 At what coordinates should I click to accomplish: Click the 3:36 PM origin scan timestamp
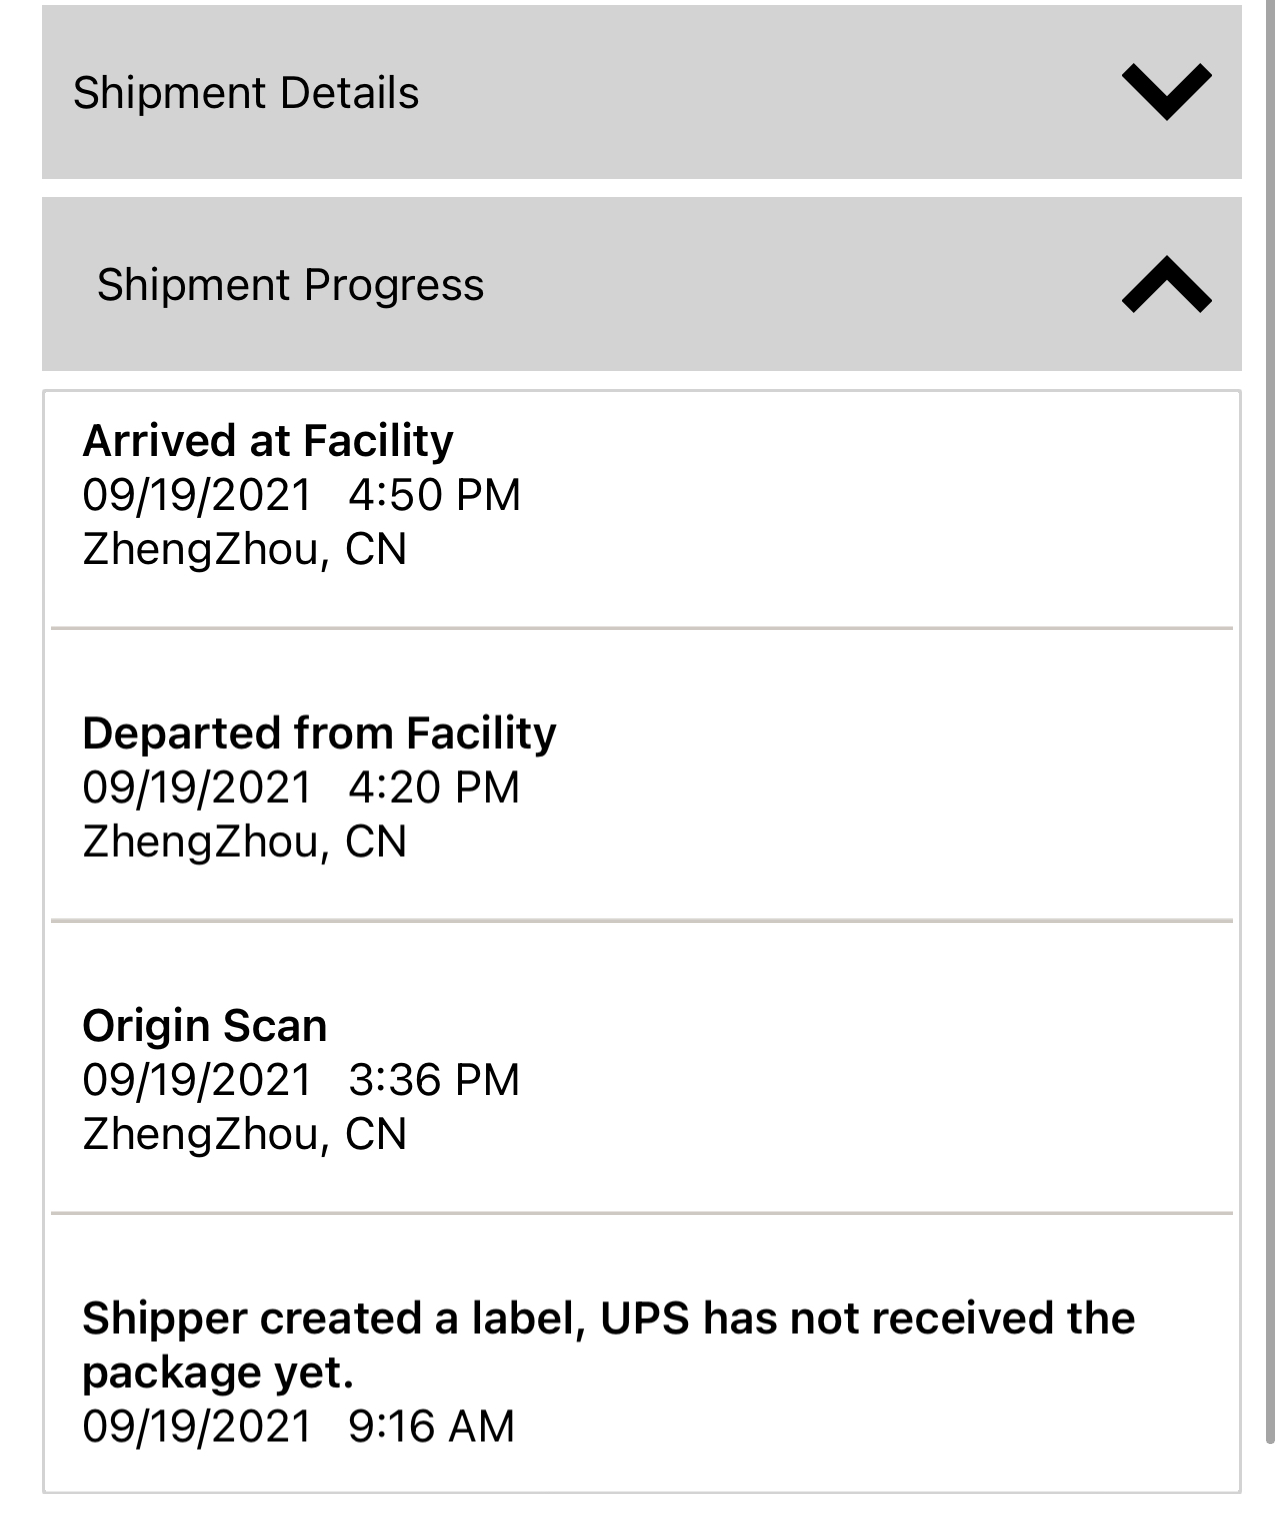coord(435,1080)
